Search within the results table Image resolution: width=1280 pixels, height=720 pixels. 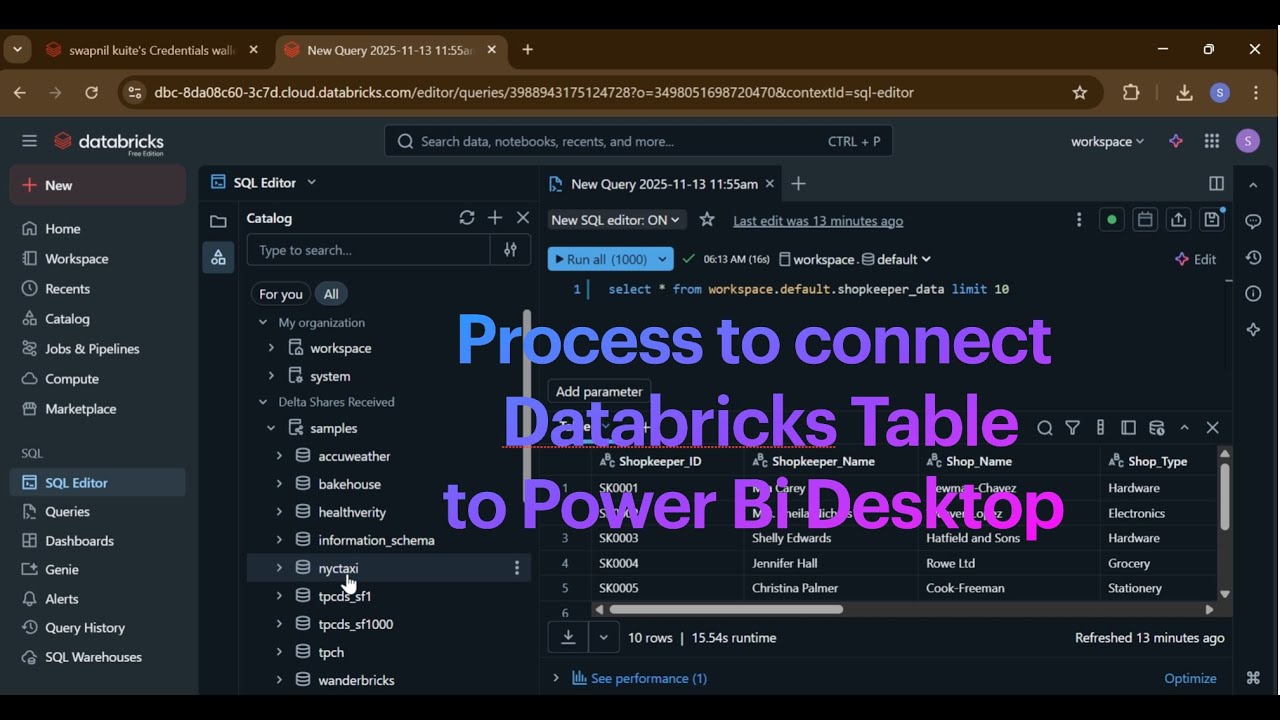1045,428
